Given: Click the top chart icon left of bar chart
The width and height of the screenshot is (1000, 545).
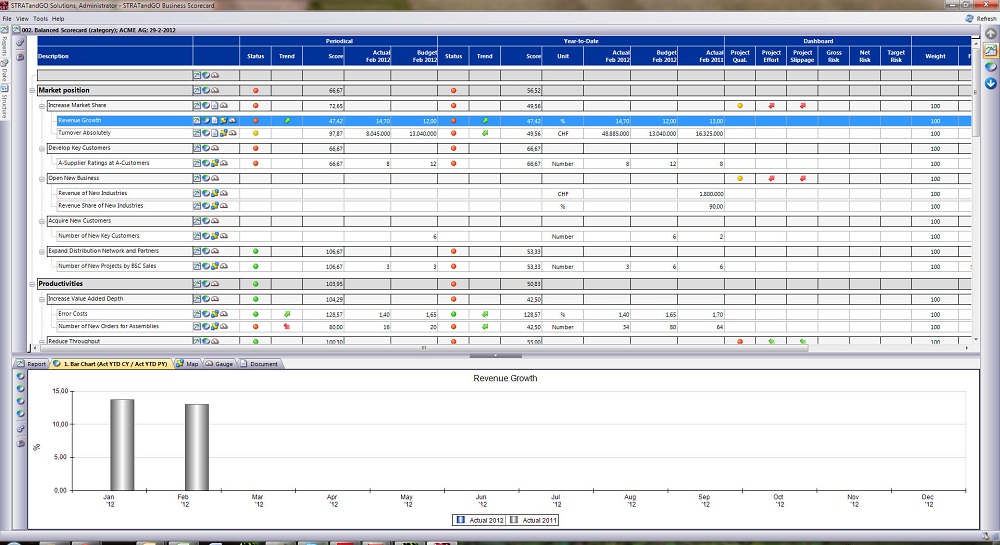Looking at the screenshot, I should point(19,376).
